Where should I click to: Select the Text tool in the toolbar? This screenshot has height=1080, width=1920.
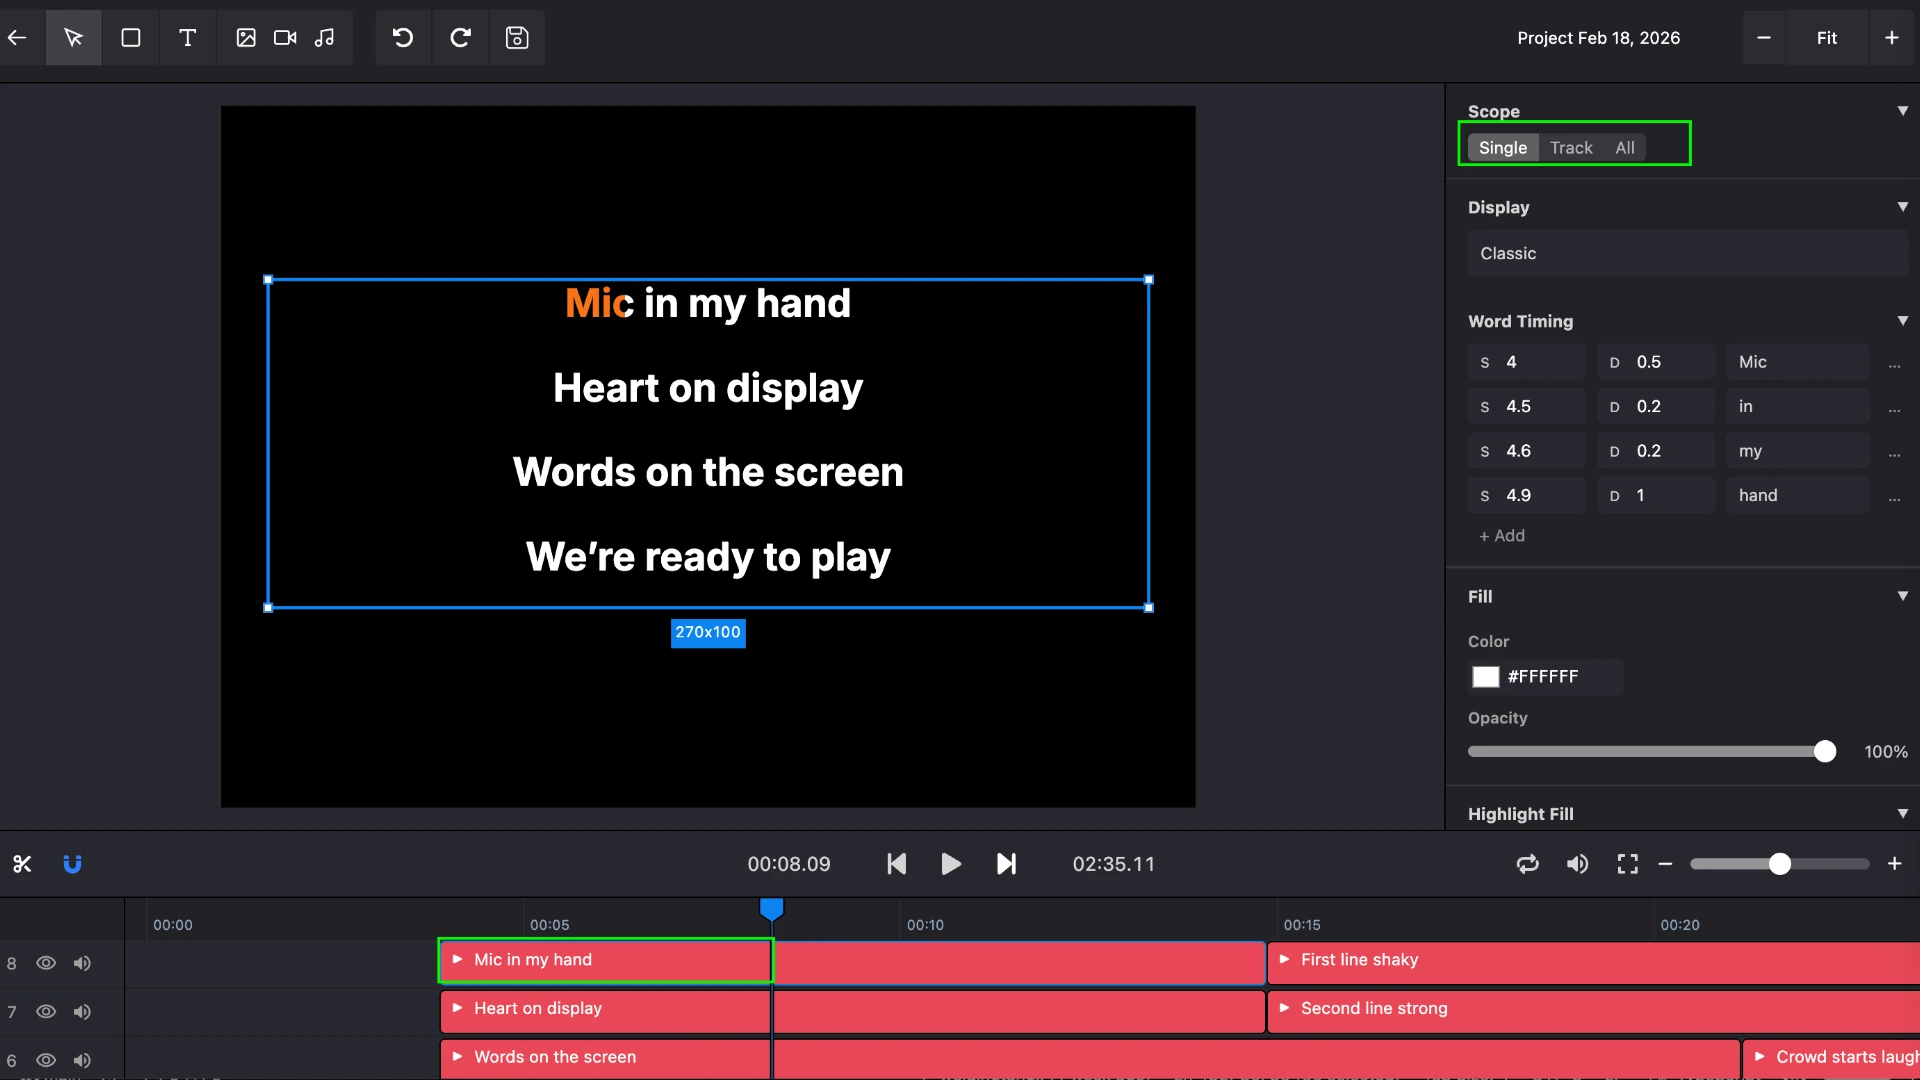click(188, 38)
